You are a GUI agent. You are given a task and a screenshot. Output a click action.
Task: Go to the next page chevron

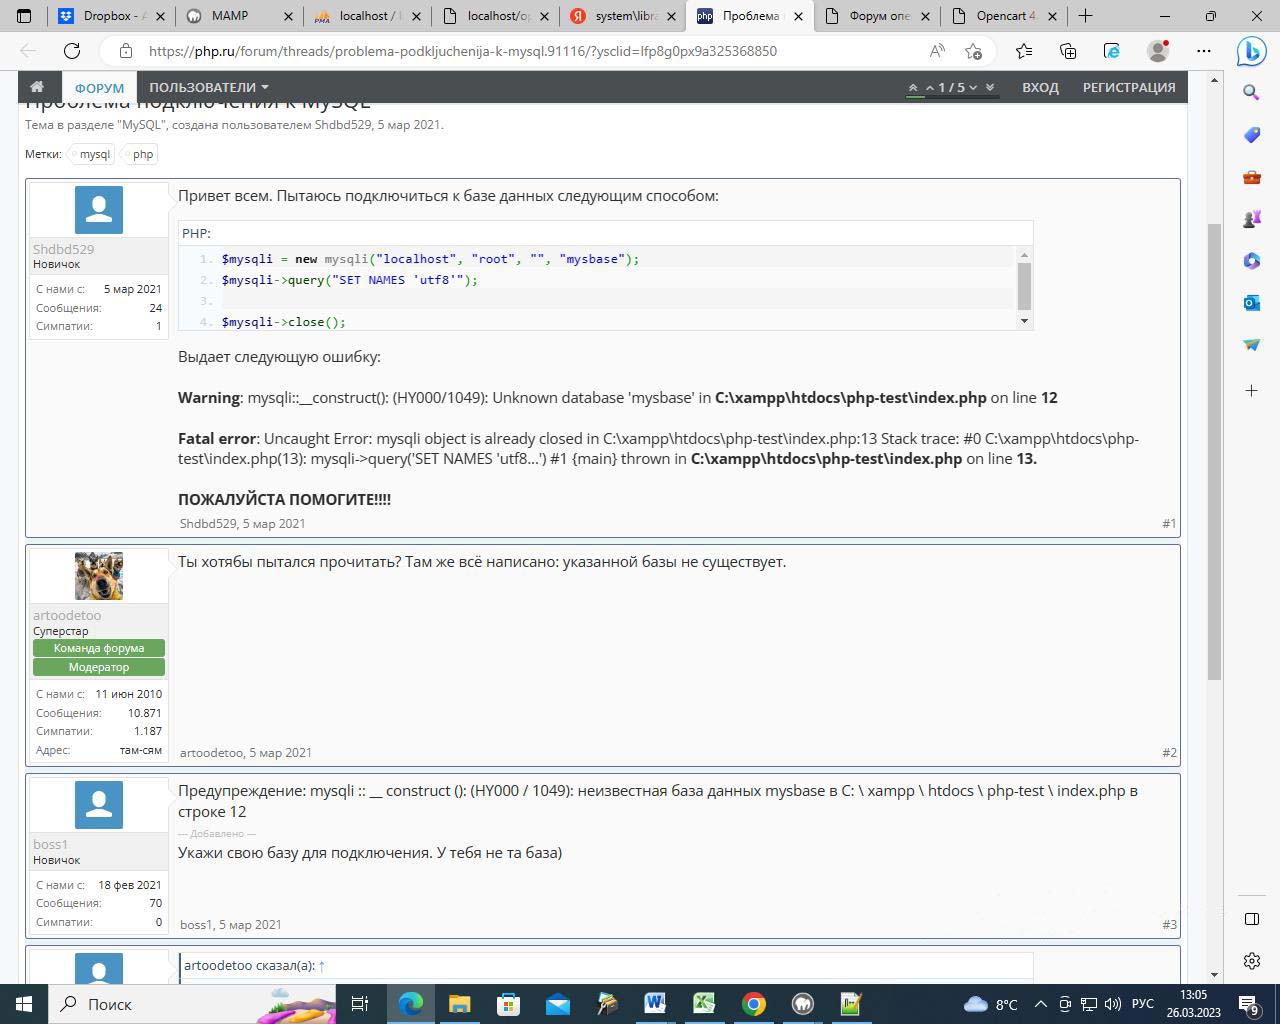point(975,88)
